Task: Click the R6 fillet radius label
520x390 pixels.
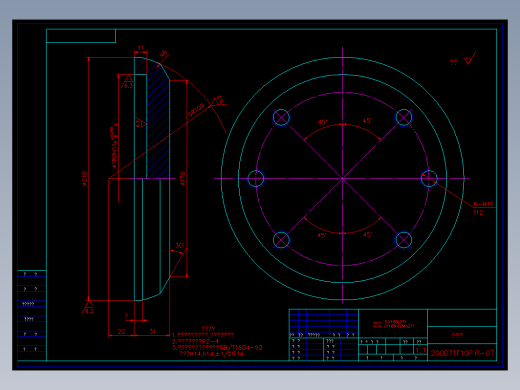Action: pyautogui.click(x=163, y=54)
